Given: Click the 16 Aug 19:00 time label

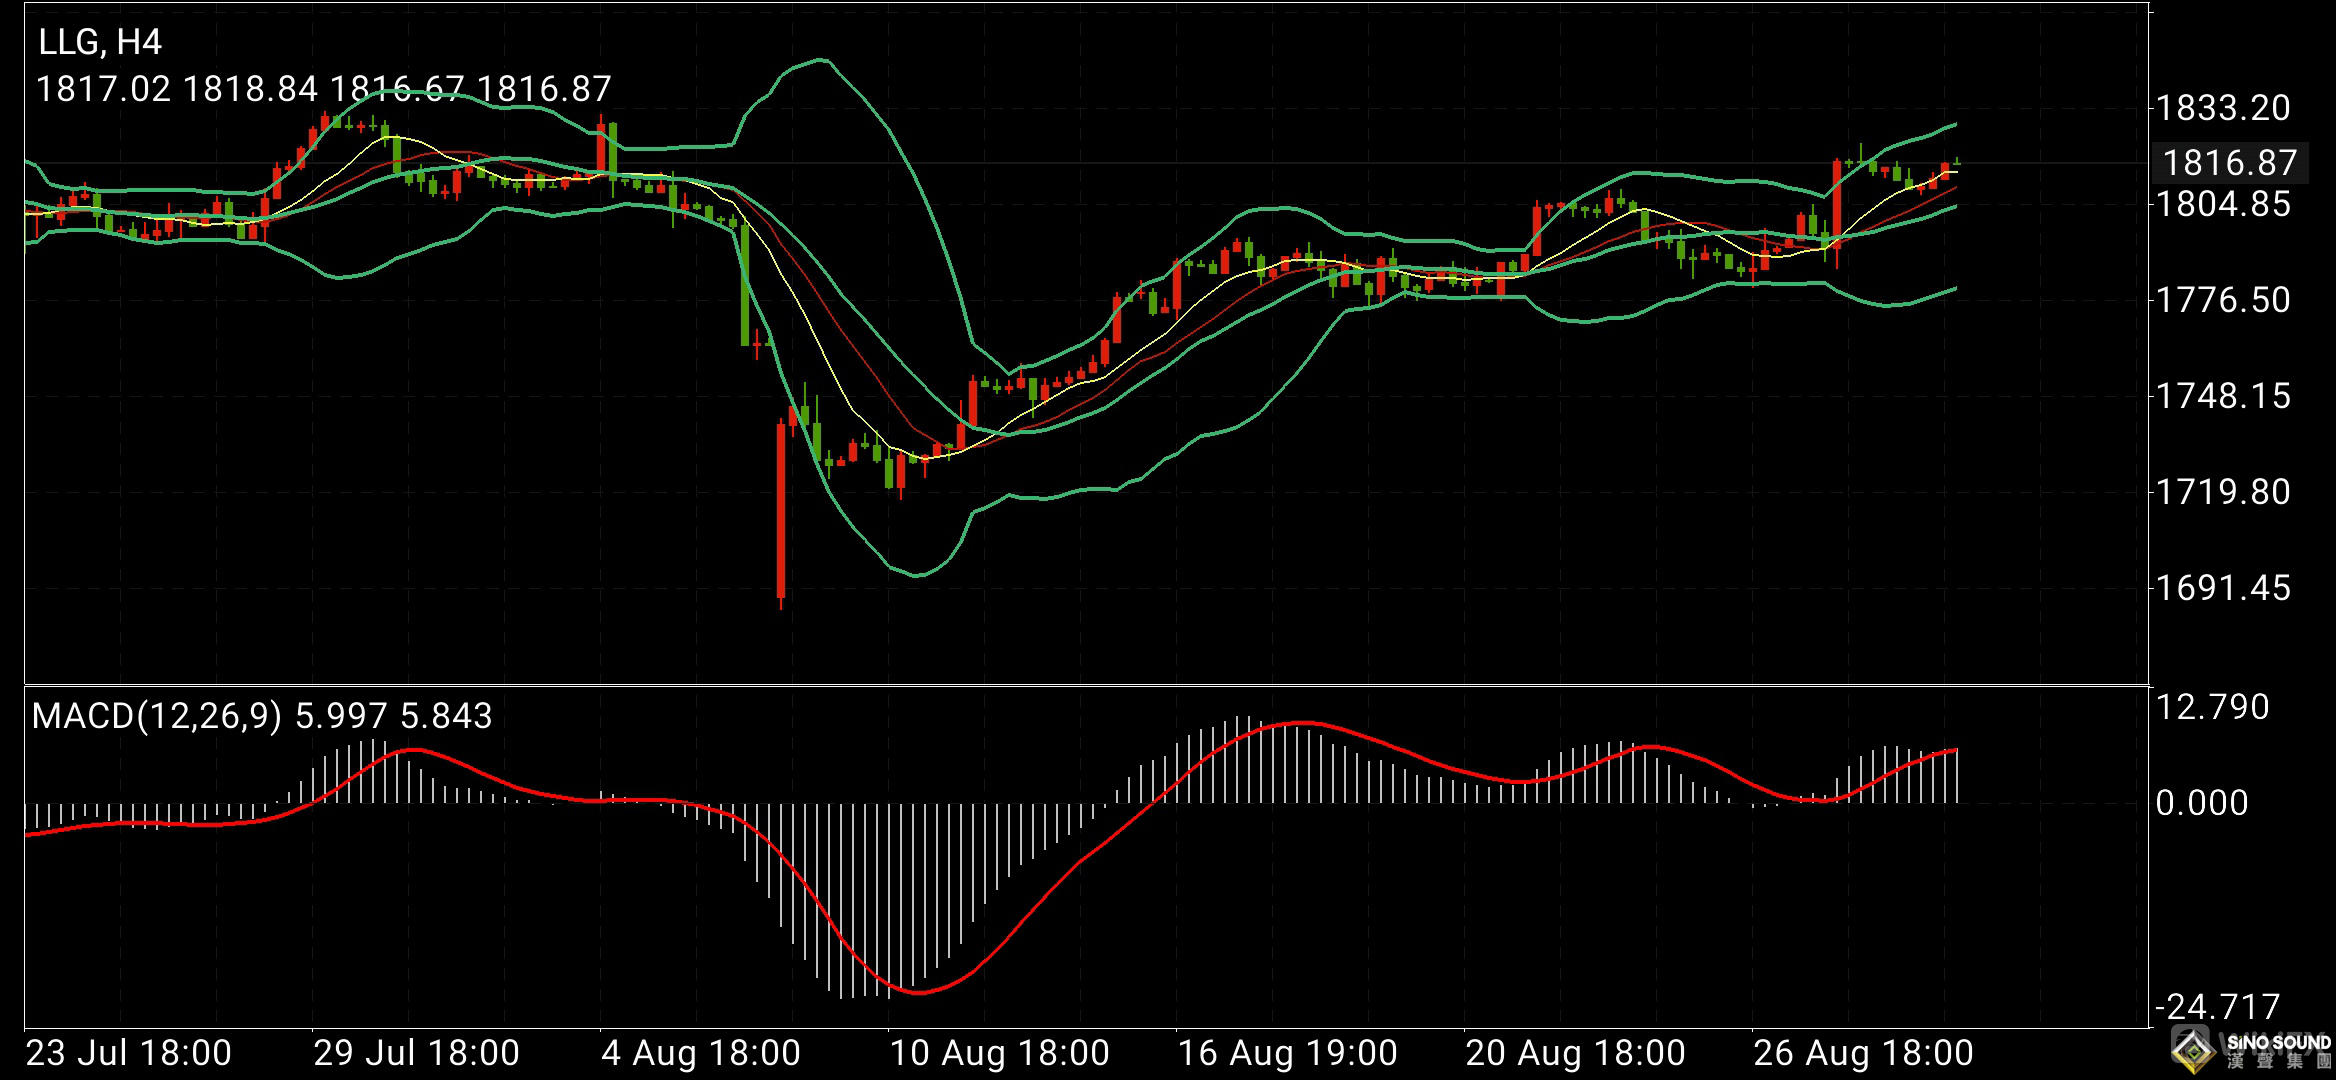Looking at the screenshot, I should pos(1288,1053).
